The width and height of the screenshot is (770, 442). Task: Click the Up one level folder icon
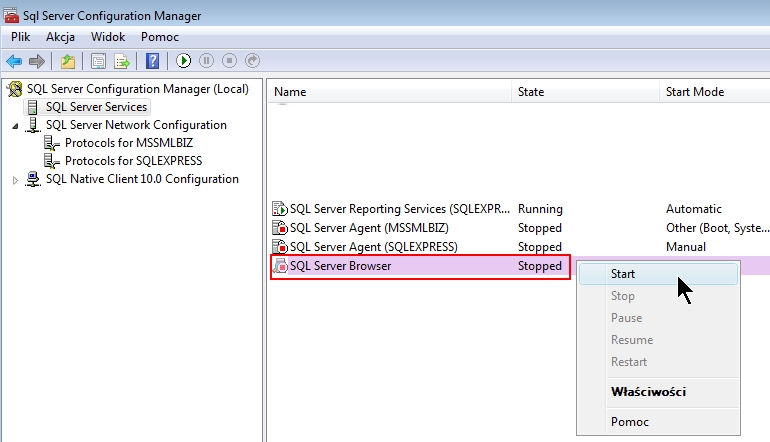[x=68, y=61]
